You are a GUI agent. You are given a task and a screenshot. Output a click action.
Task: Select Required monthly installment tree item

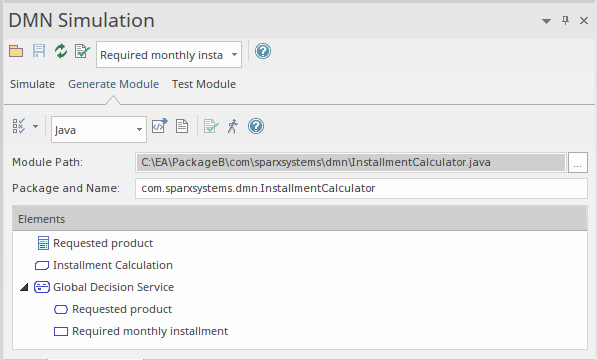tap(150, 331)
